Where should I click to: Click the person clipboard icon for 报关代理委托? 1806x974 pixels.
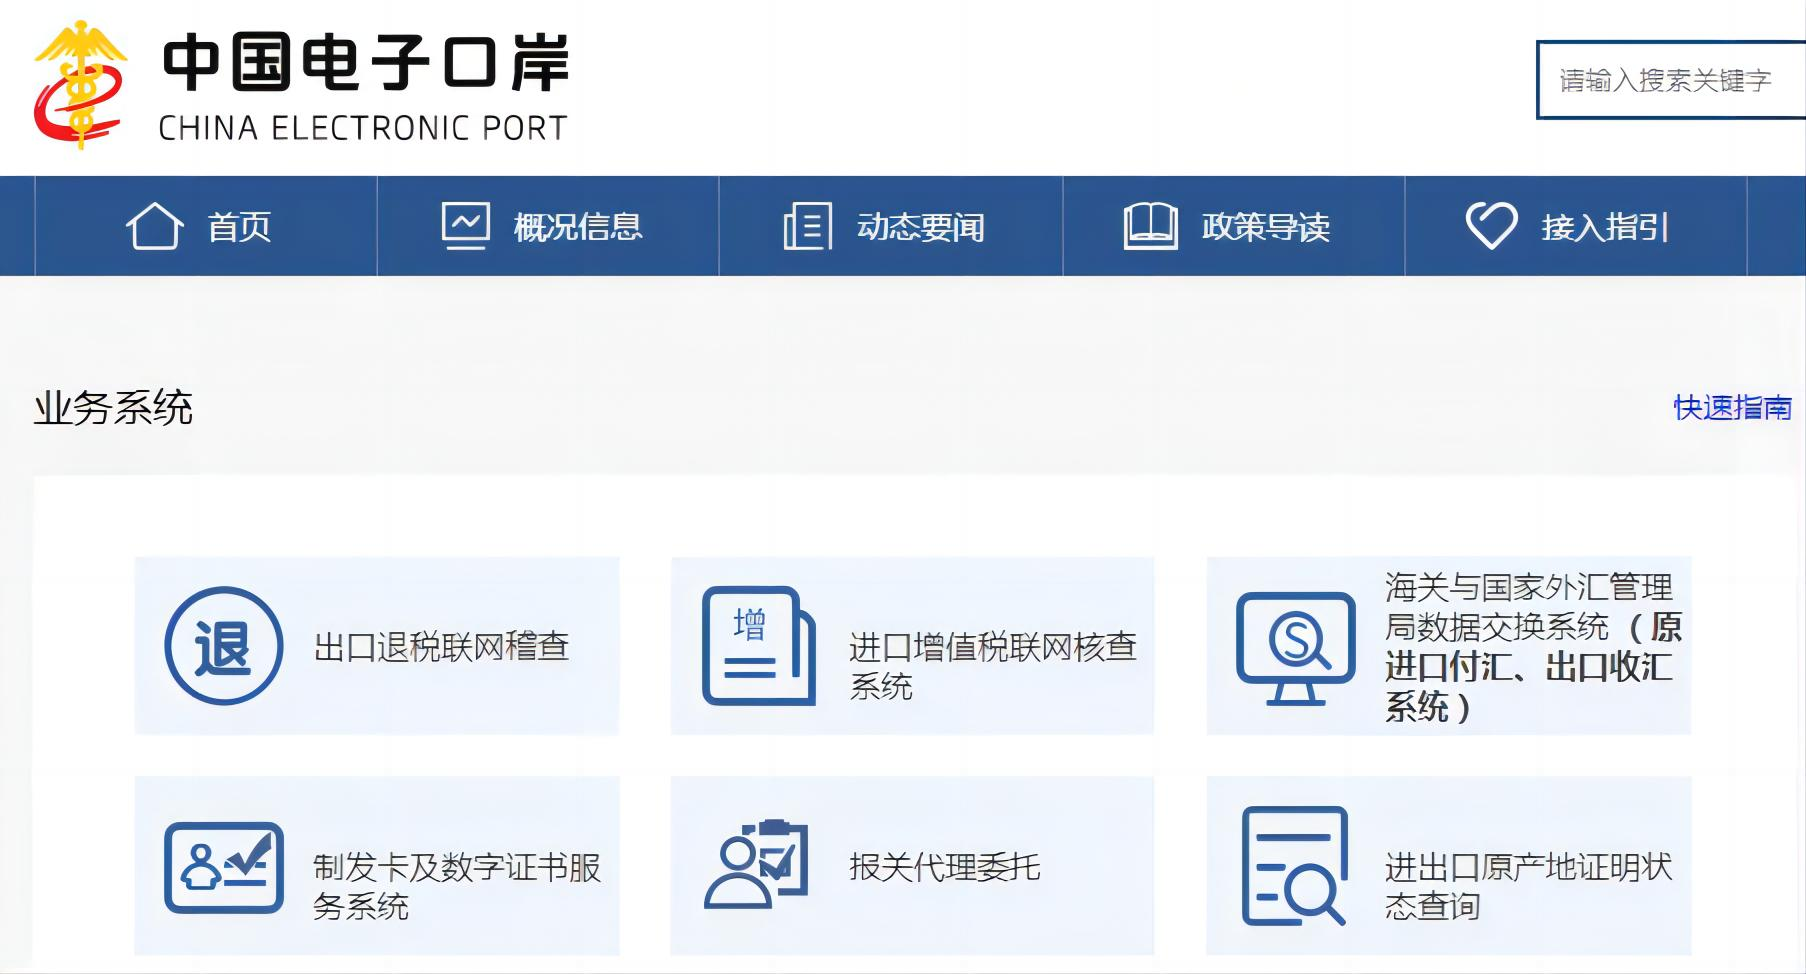pos(756,864)
